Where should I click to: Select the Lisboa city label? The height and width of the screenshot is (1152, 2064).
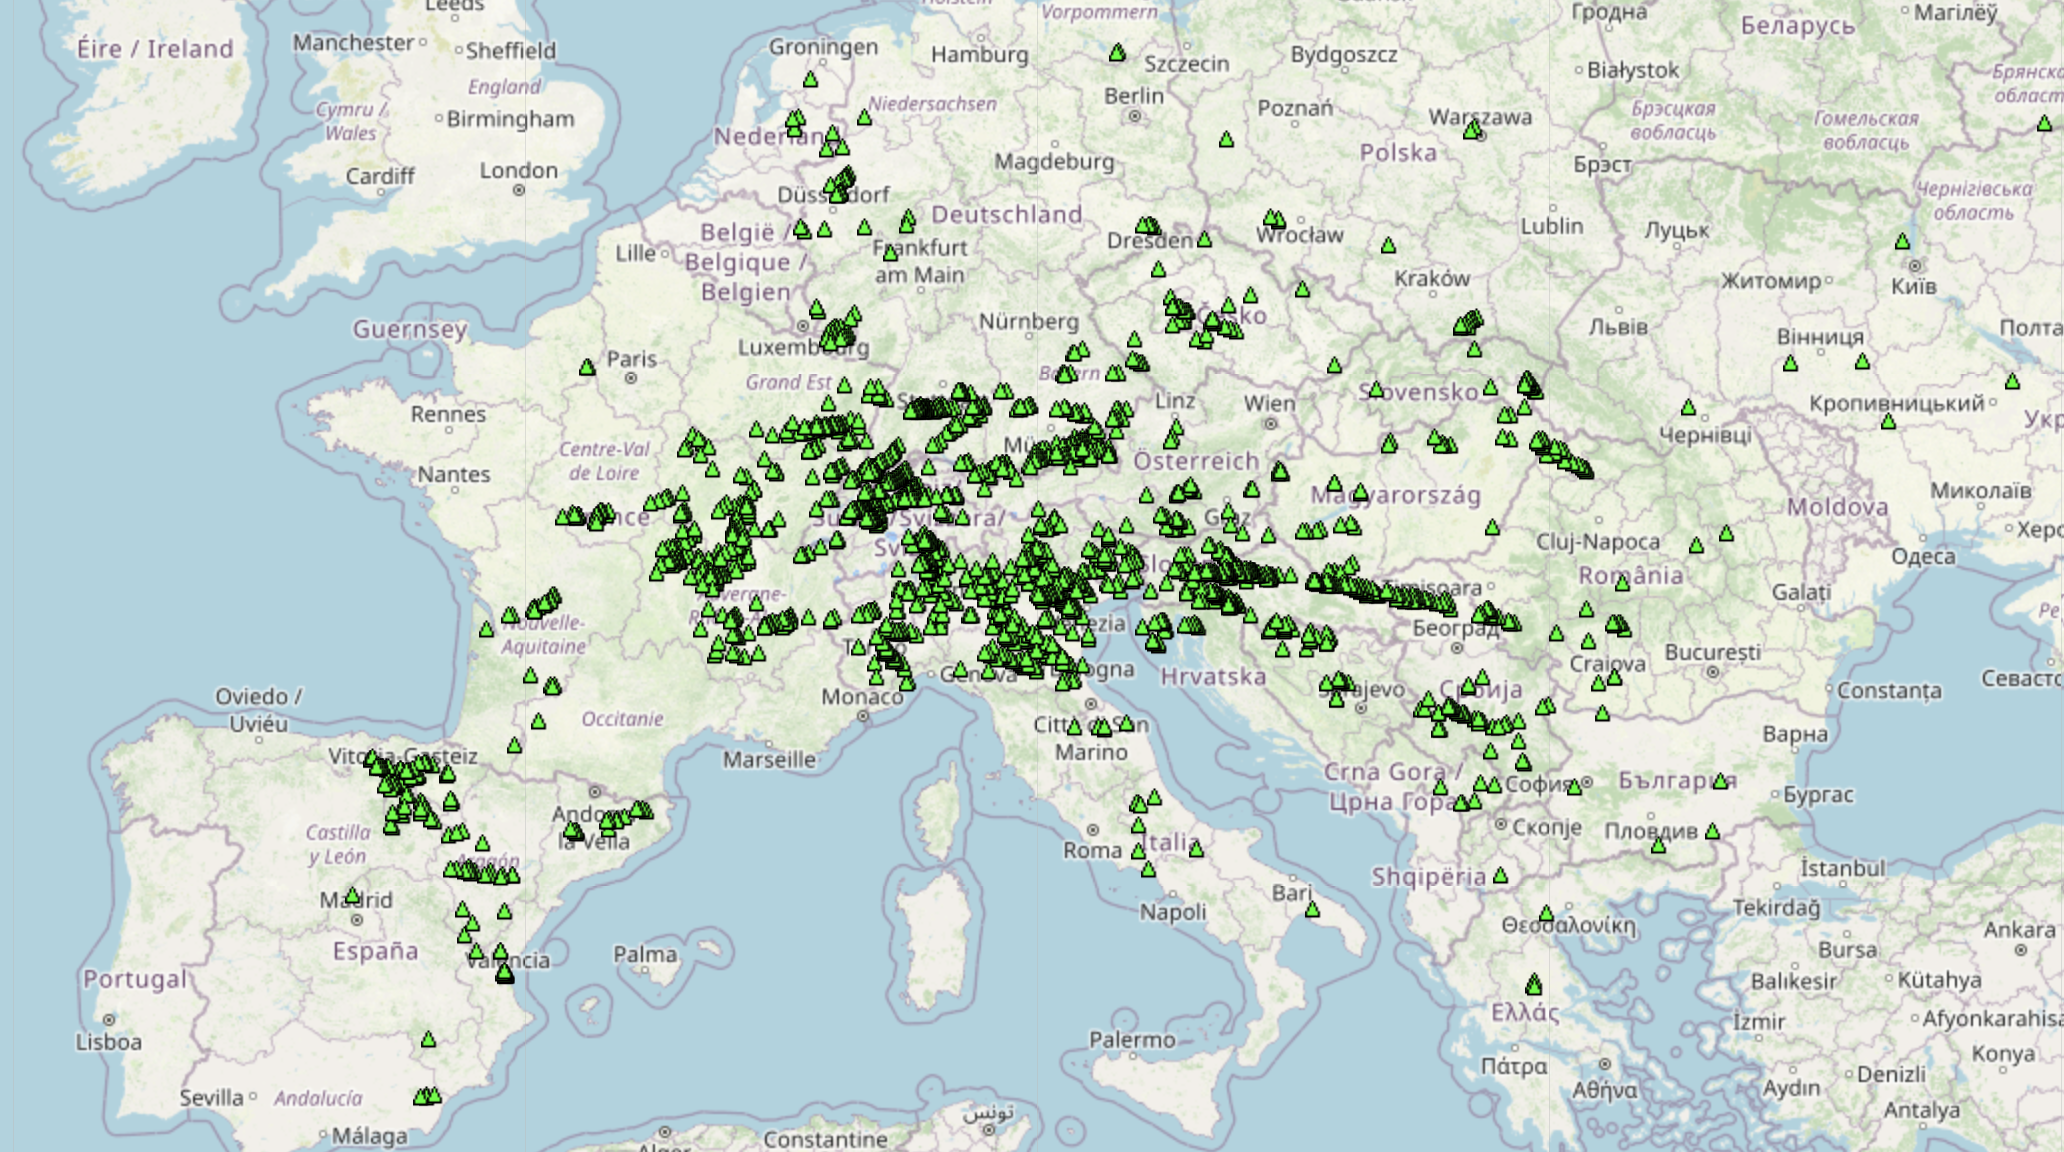108,1042
